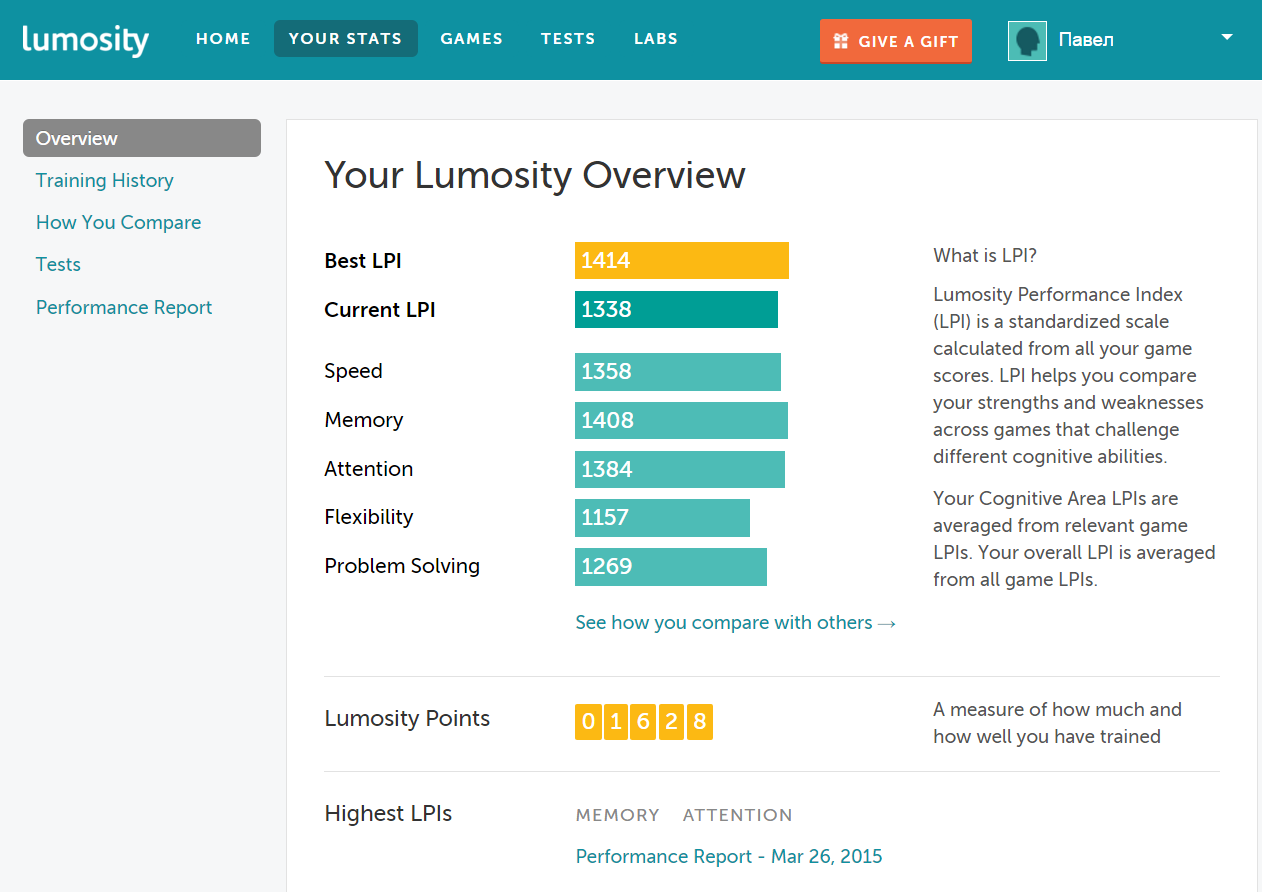Viewport: 1262px width, 892px height.
Task: Open the Labs nav item
Action: (x=656, y=39)
